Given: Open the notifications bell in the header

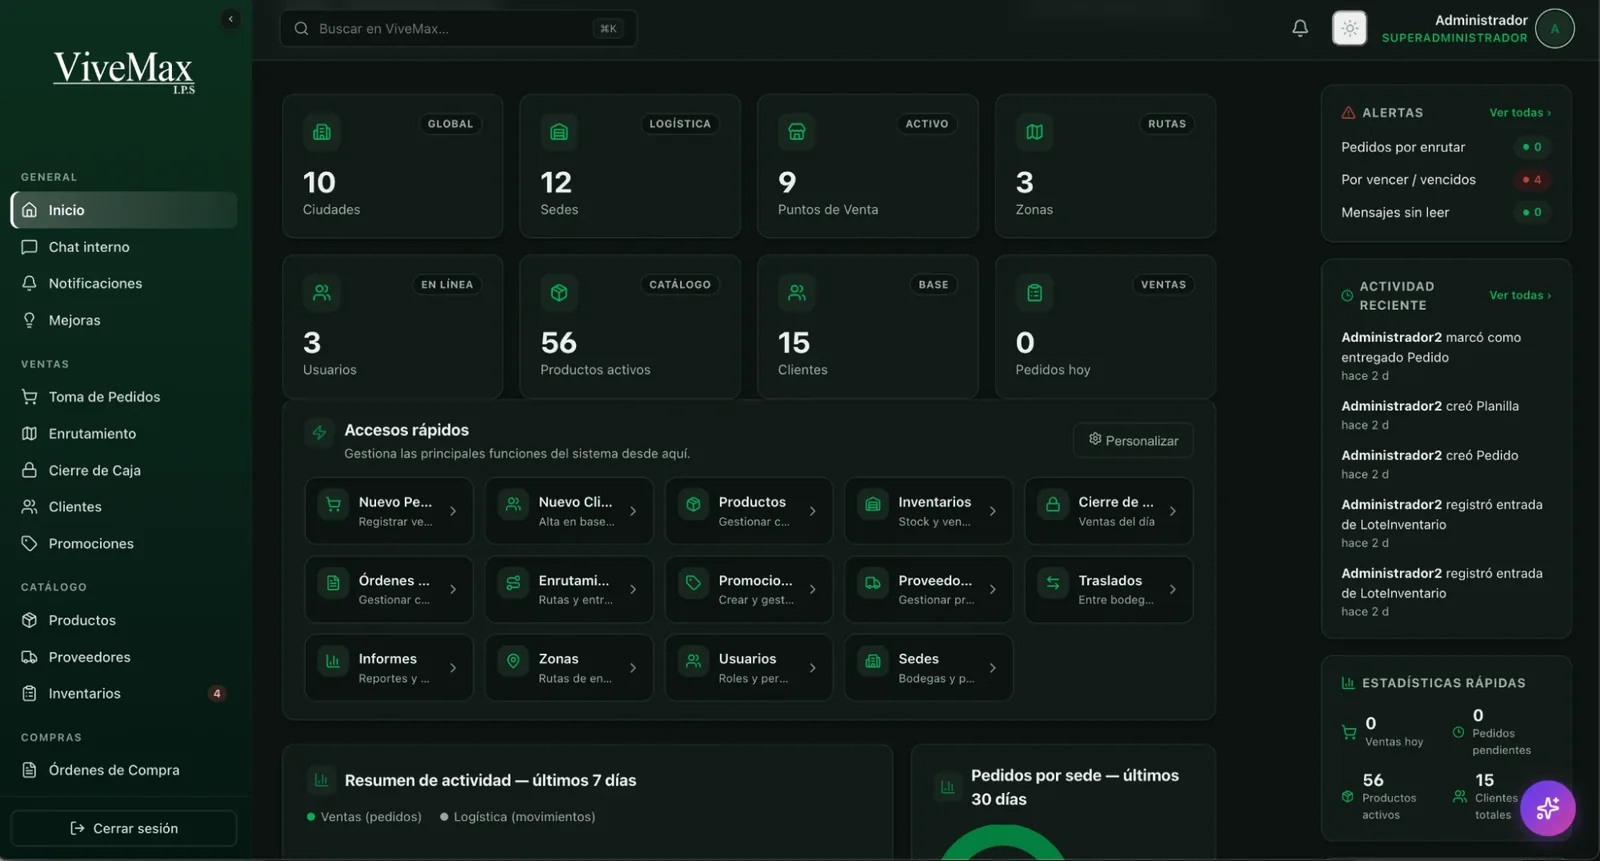Looking at the screenshot, I should [1300, 28].
